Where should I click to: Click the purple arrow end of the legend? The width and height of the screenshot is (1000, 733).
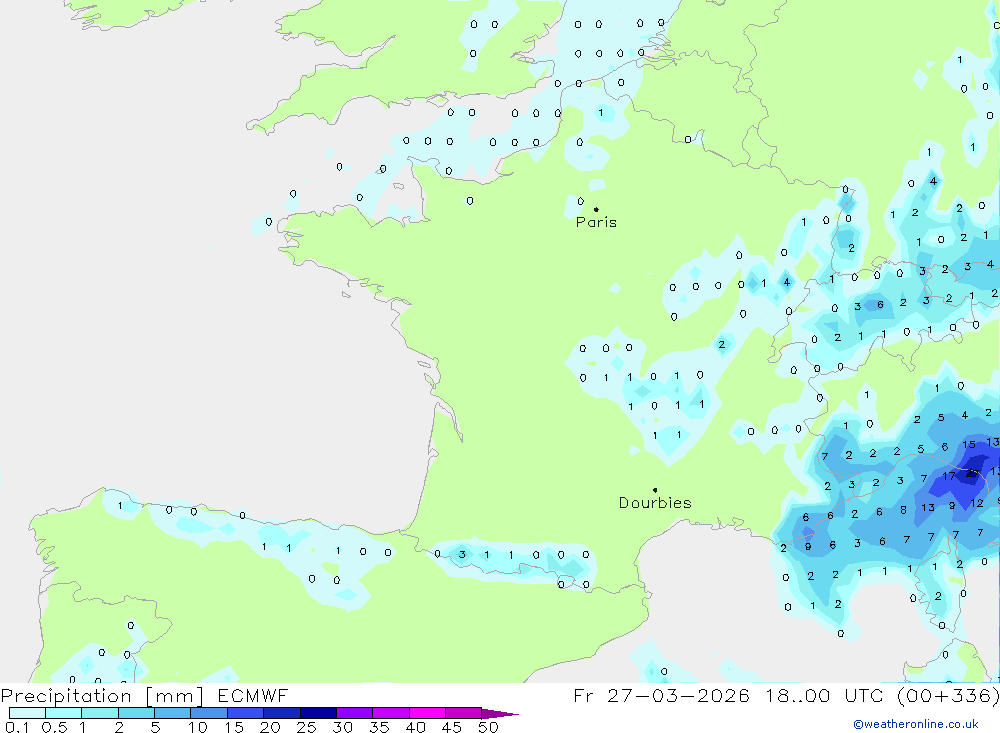500,713
